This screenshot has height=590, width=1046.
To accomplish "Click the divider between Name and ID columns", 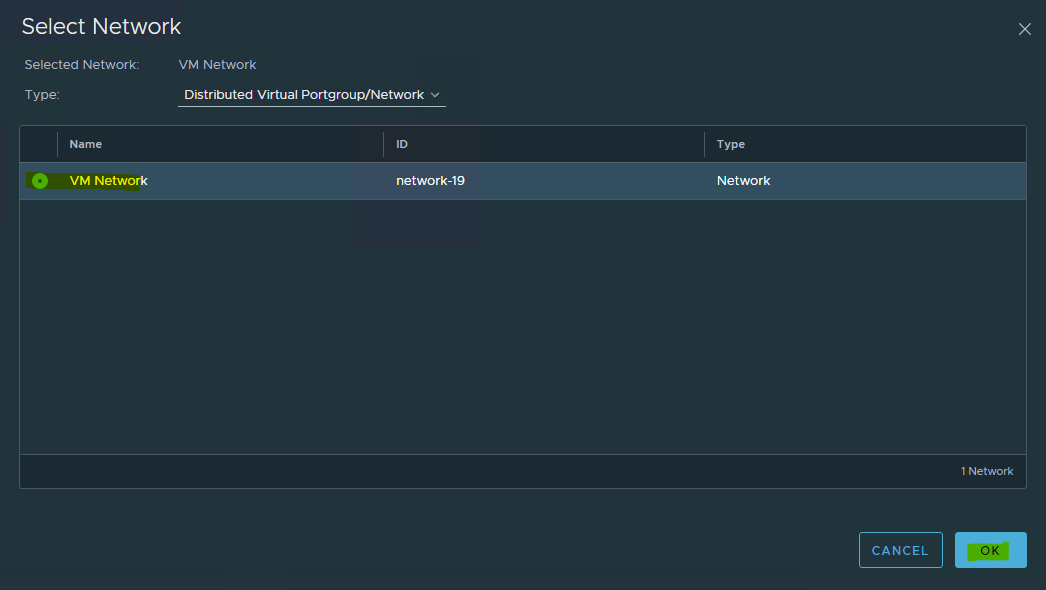I will (x=384, y=144).
